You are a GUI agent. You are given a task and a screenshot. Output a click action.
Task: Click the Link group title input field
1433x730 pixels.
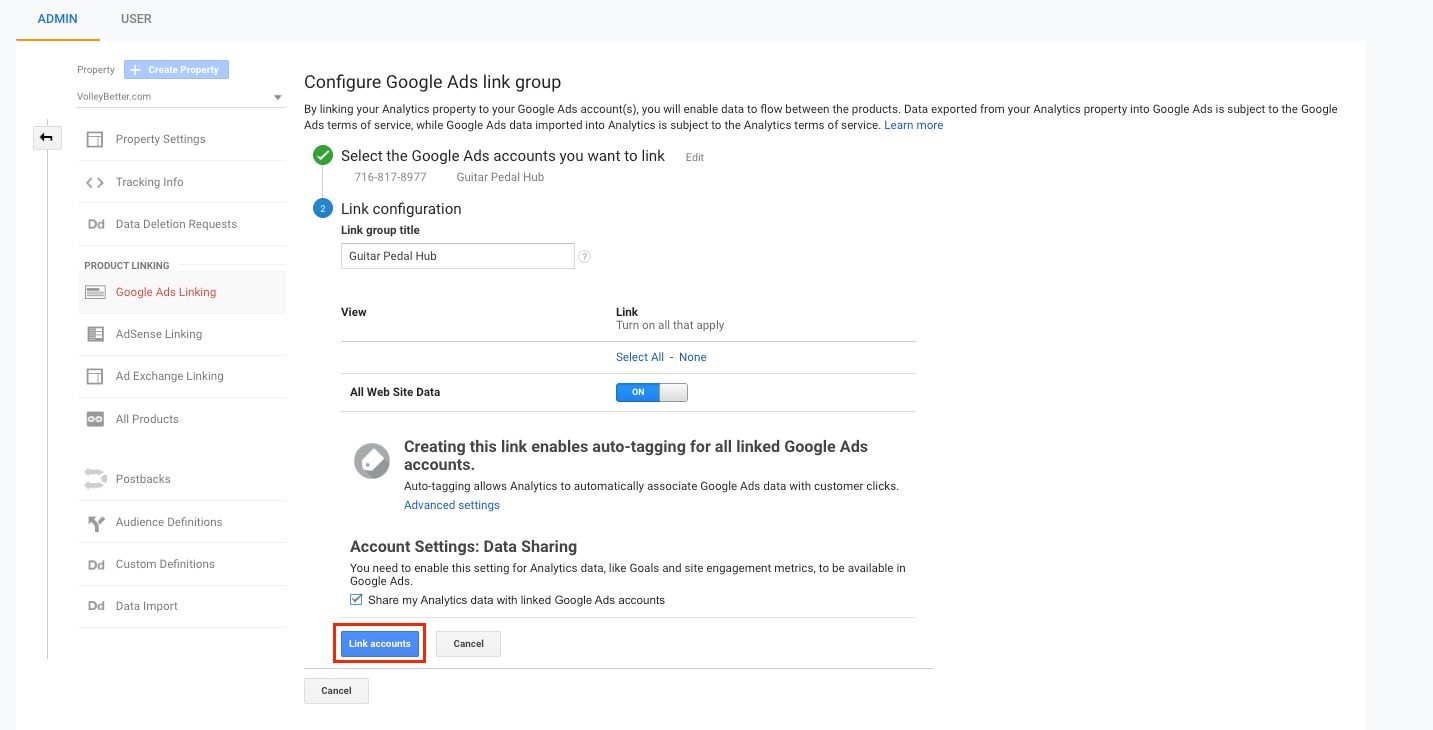458,256
